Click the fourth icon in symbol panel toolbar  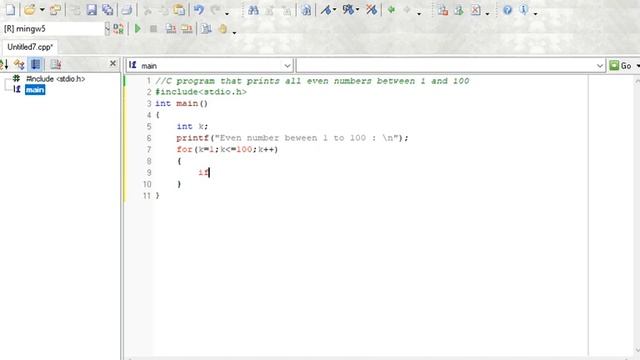pos(56,64)
